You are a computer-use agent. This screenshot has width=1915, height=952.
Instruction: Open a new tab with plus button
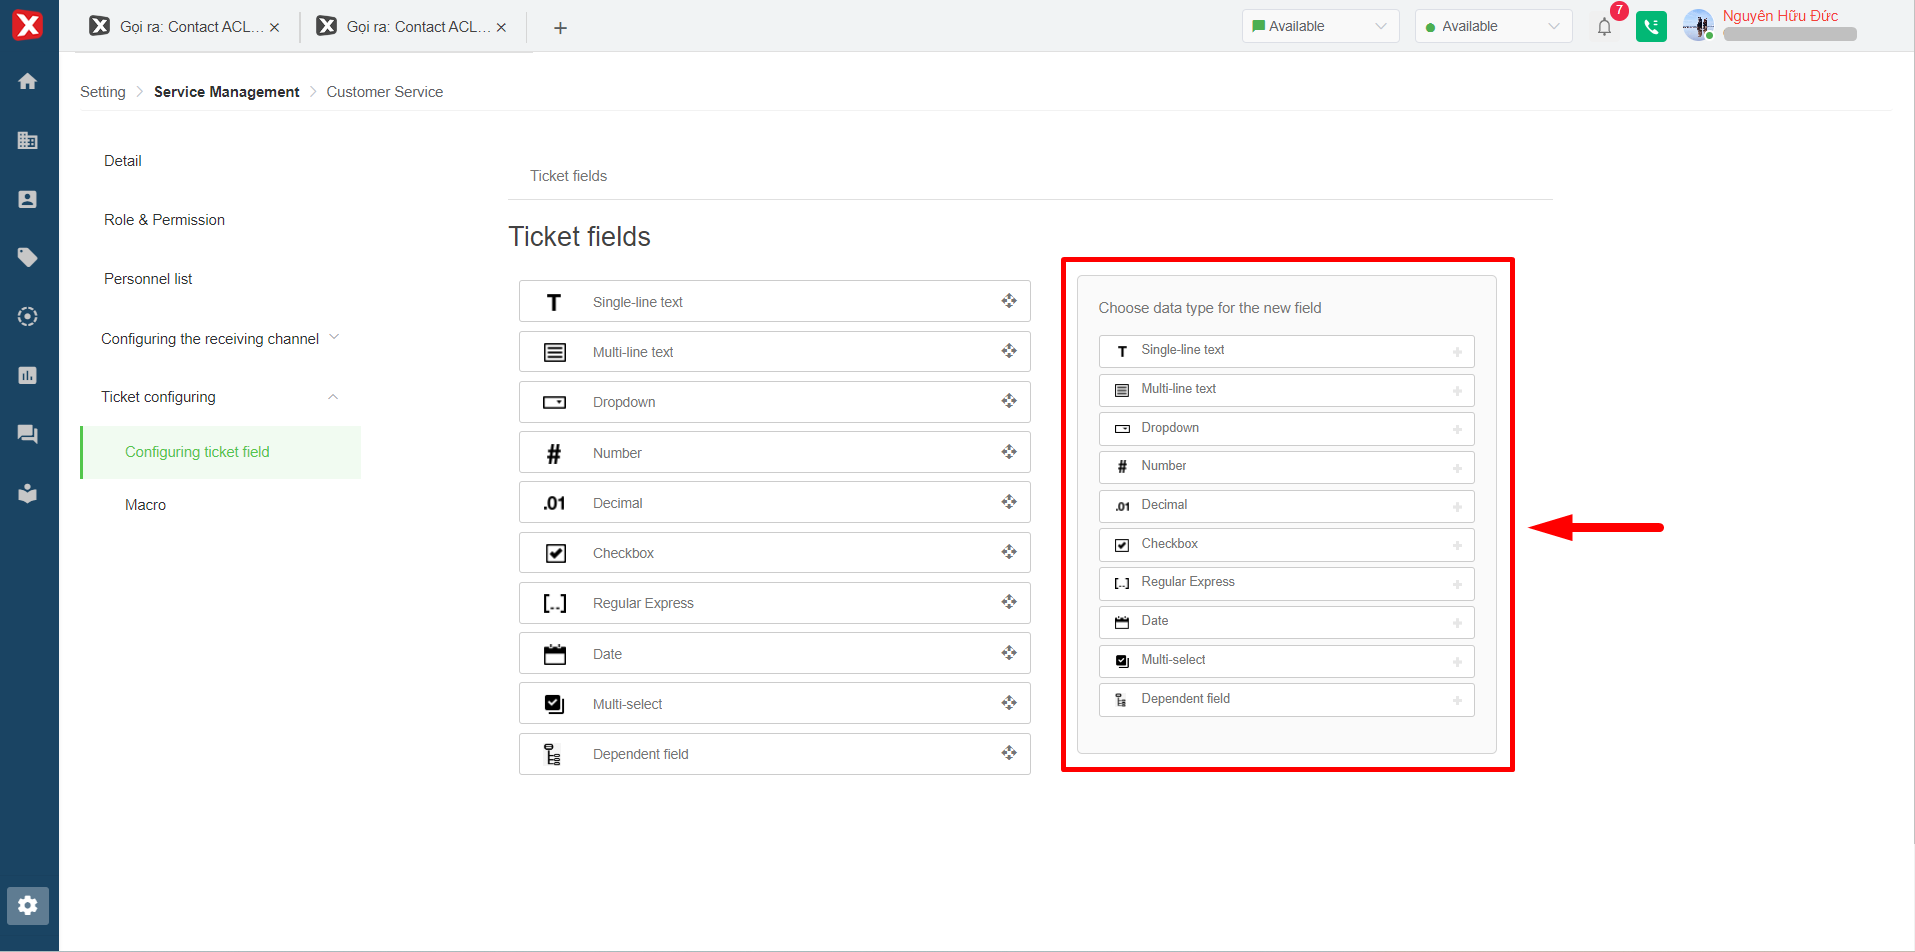560,28
